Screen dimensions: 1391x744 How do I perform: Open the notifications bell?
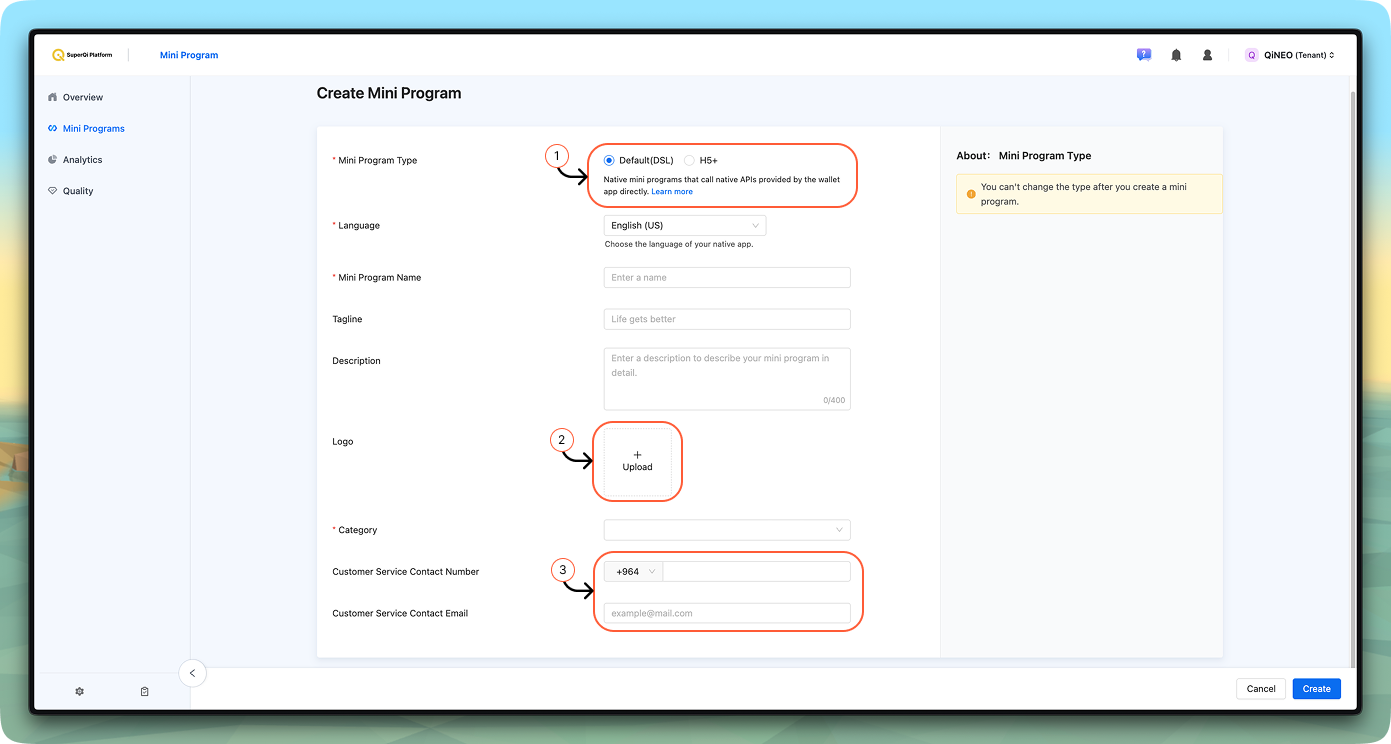1176,55
